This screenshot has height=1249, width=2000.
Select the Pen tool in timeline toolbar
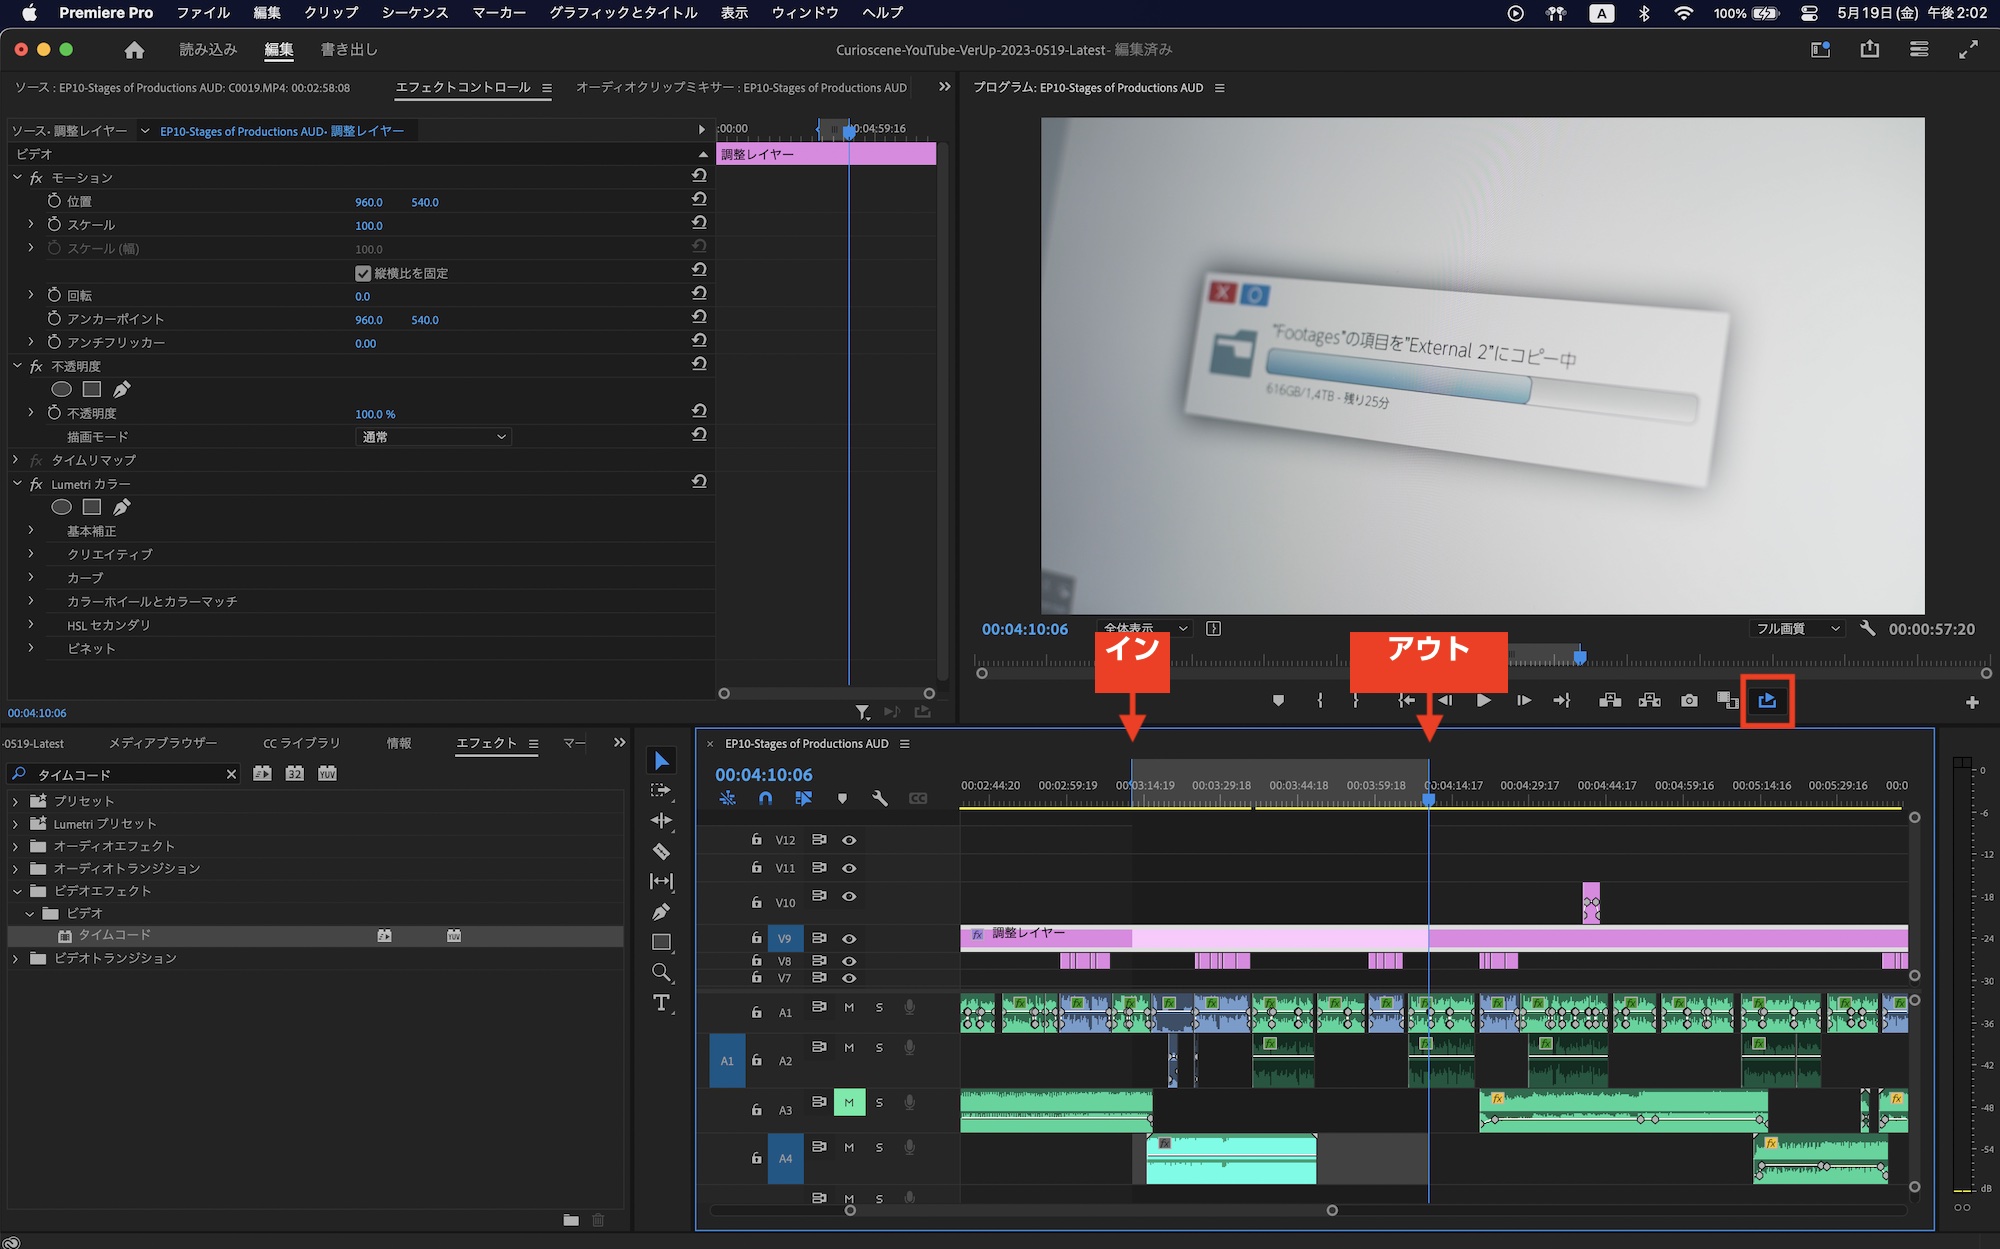pyautogui.click(x=661, y=912)
